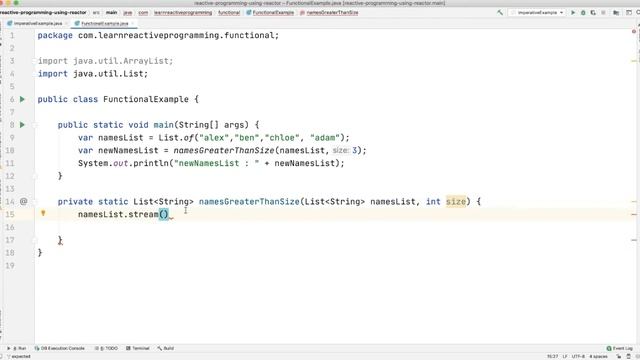This screenshot has height=360, width=640.
Task: Click the 'size:' parameter hint on line 10
Action: (x=341, y=150)
